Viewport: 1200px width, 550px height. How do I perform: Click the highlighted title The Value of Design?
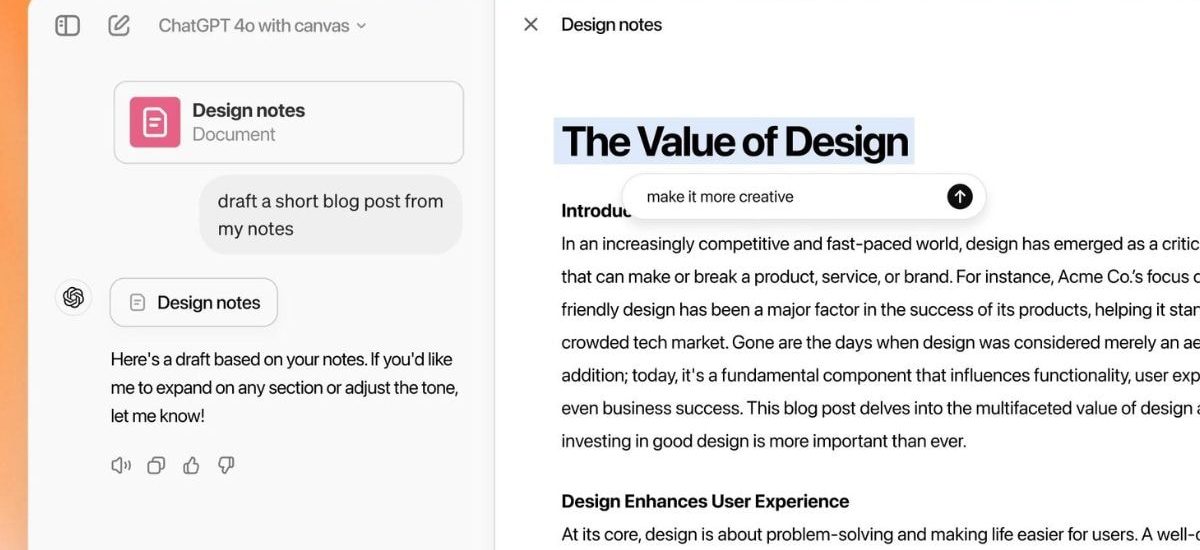(734, 142)
